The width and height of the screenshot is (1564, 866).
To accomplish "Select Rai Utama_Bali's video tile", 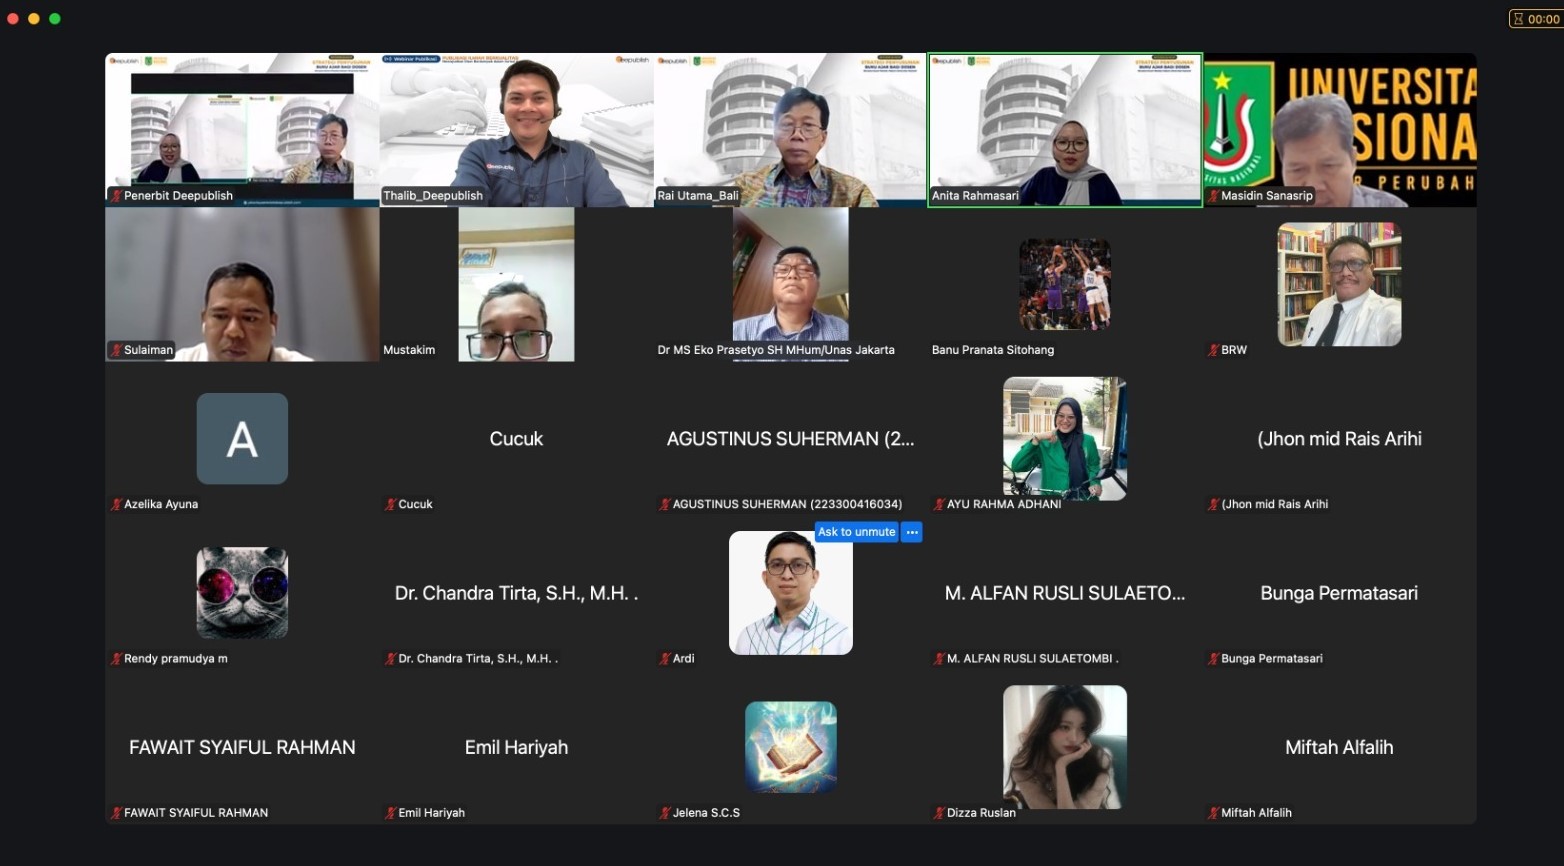I will tap(790, 130).
